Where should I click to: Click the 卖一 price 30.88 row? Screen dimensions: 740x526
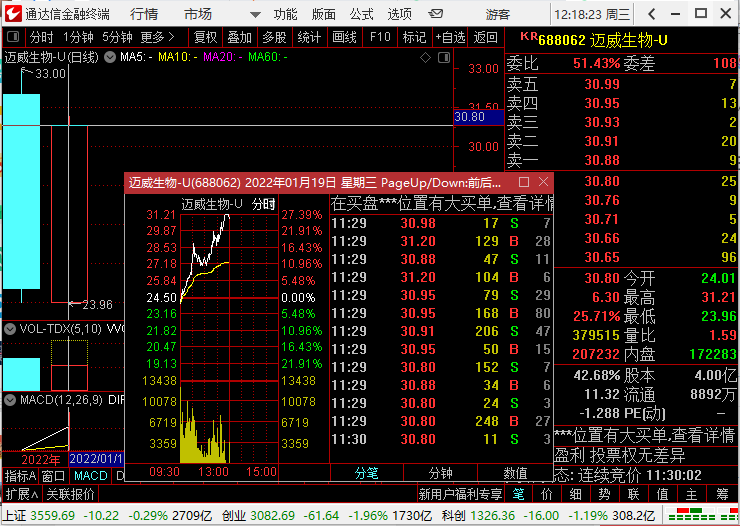click(622, 160)
